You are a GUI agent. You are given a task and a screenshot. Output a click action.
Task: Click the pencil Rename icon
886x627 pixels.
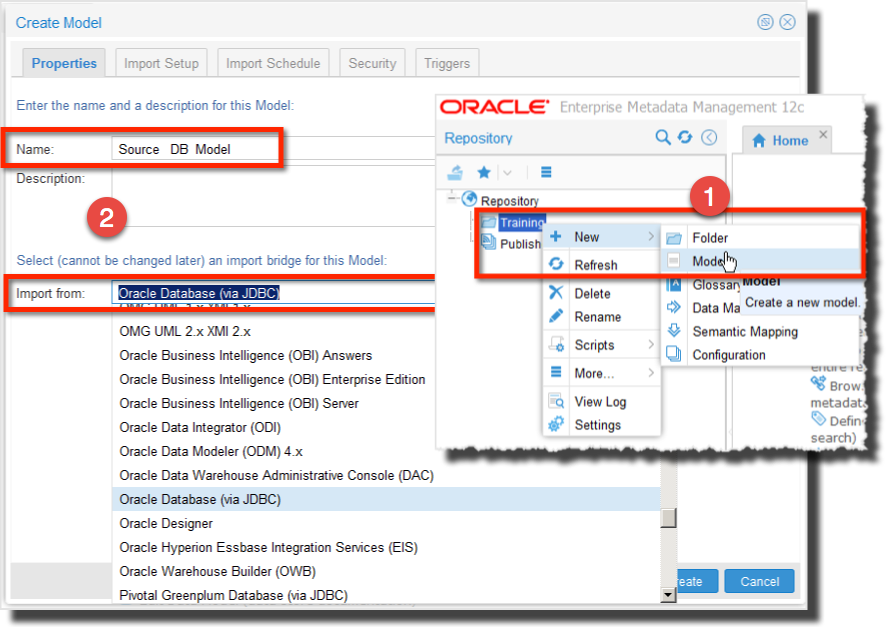point(556,316)
